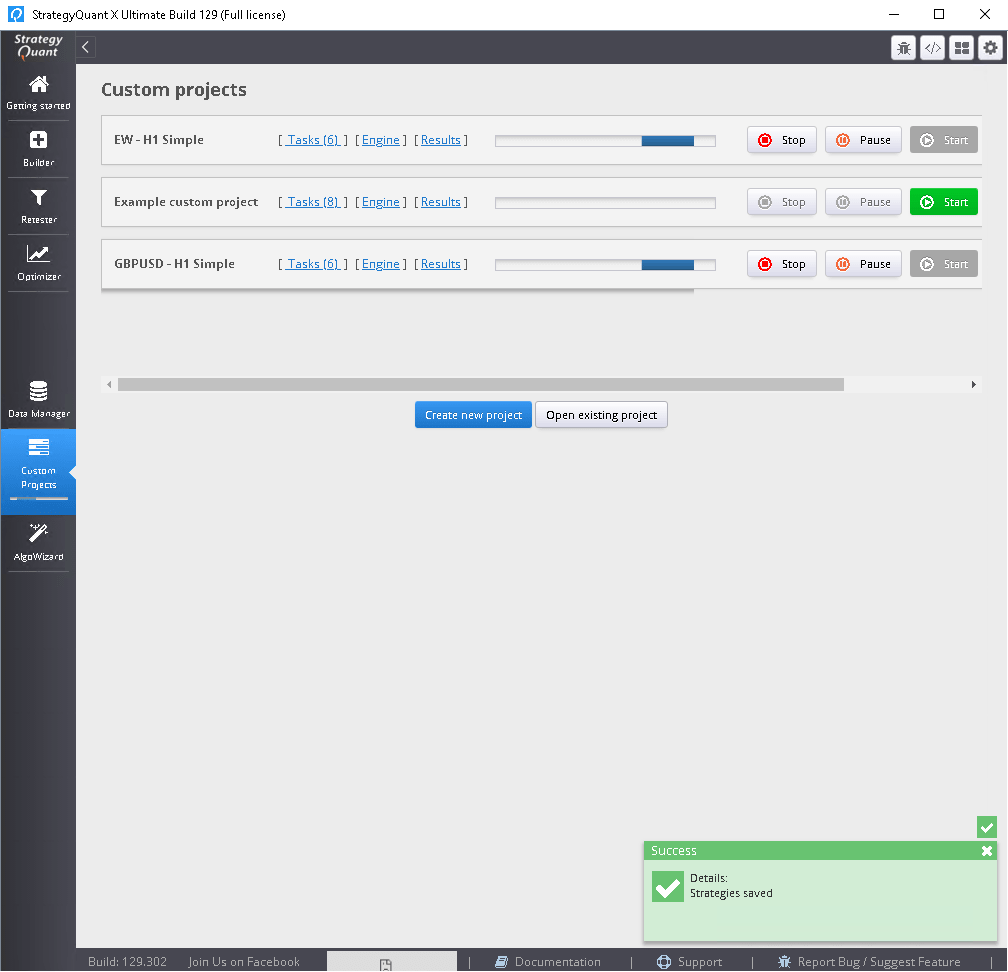1008x972 pixels.
Task: Pause the GBPUSD - H1 Simple project
Action: [863, 264]
